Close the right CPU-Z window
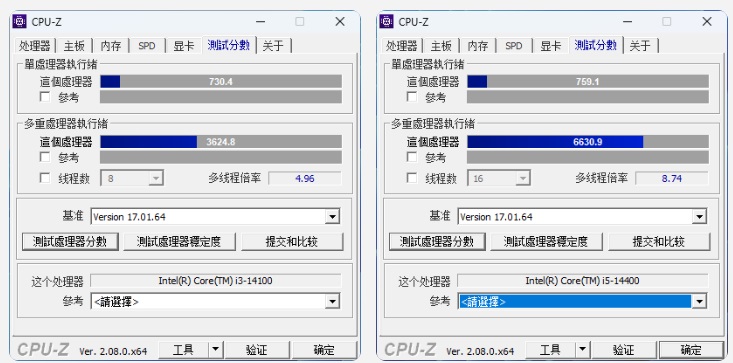 707,21
